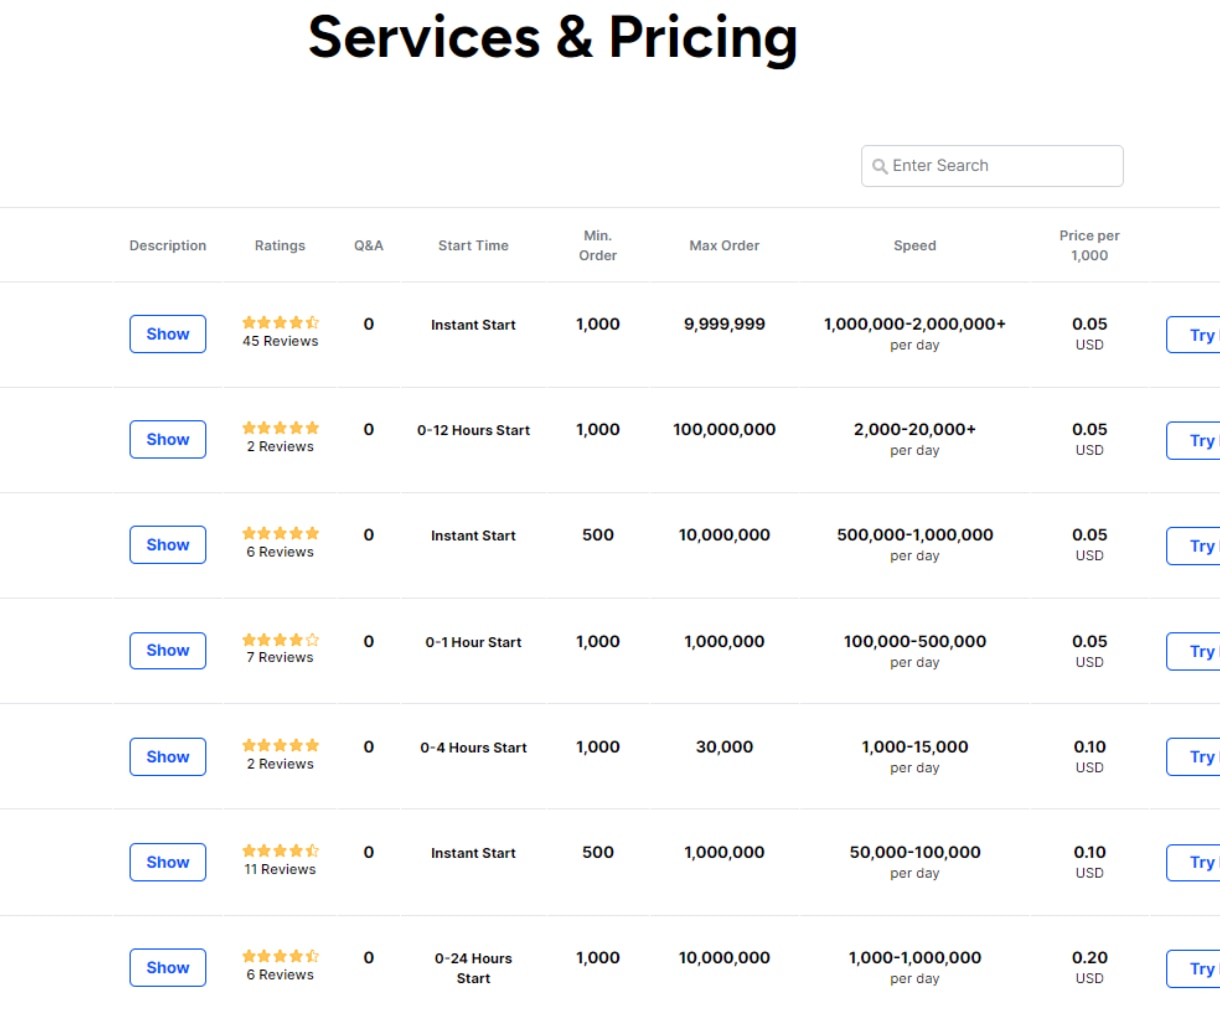Show description for the 0-1 Hour Start service
Screen dimensions: 1220x1009
168,650
